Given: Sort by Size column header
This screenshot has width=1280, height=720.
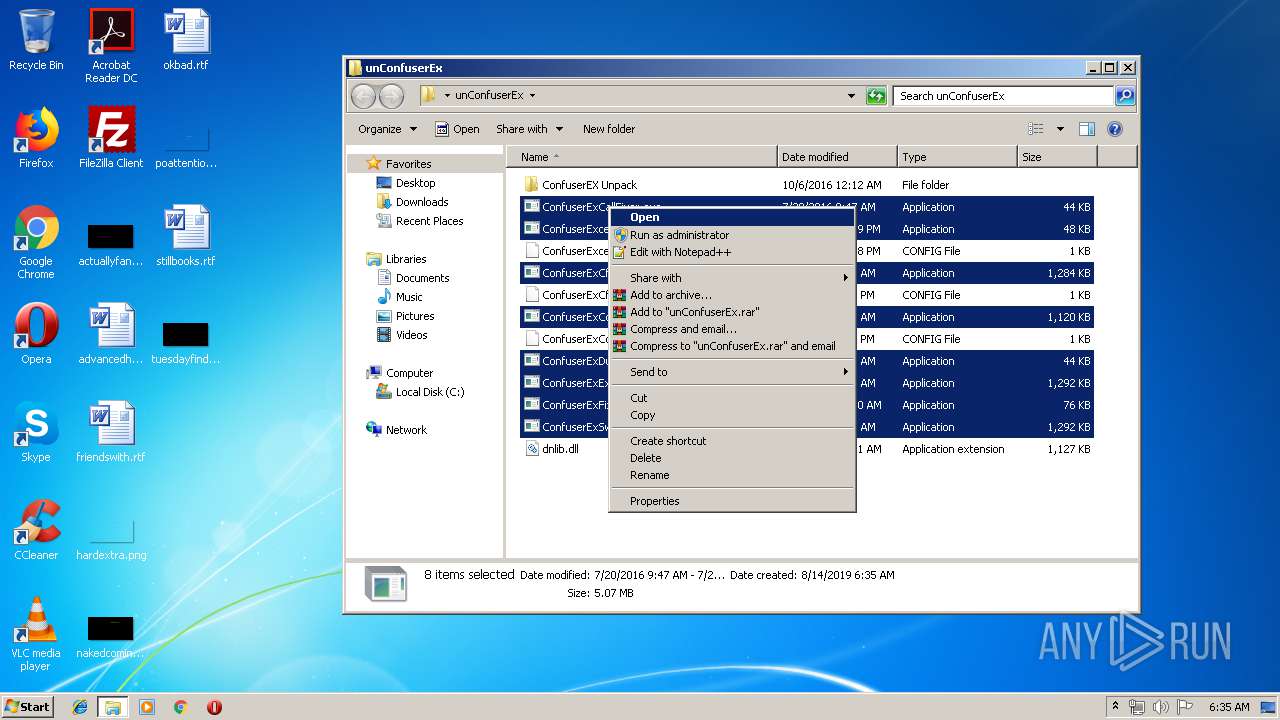Looking at the screenshot, I should [1057, 157].
